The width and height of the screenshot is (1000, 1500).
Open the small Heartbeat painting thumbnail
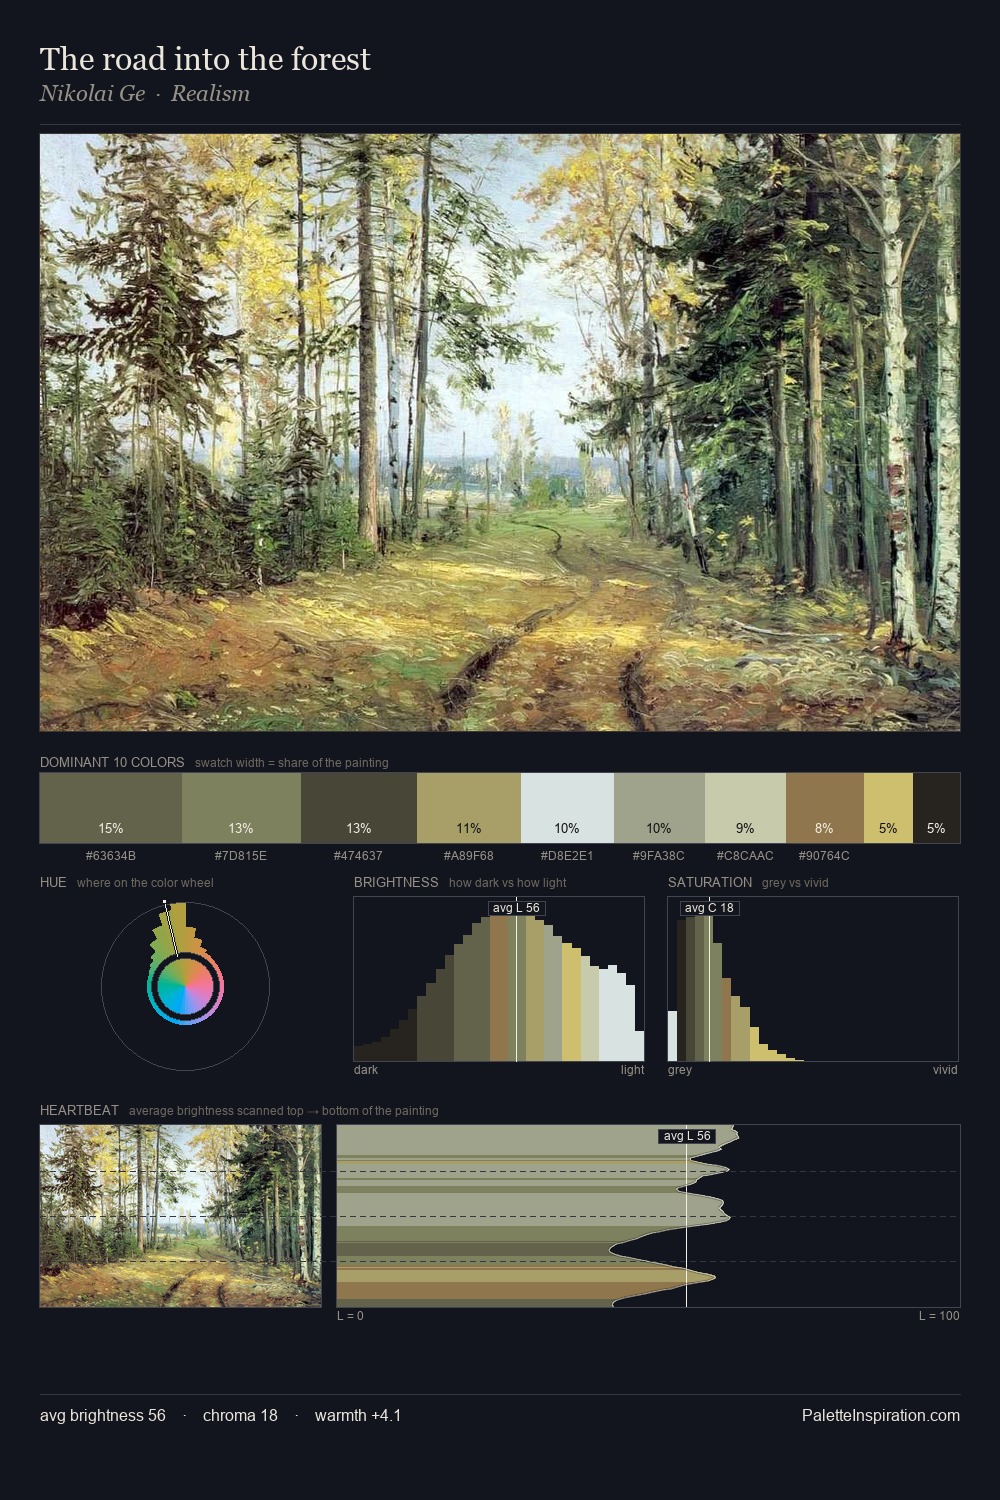tap(181, 1216)
